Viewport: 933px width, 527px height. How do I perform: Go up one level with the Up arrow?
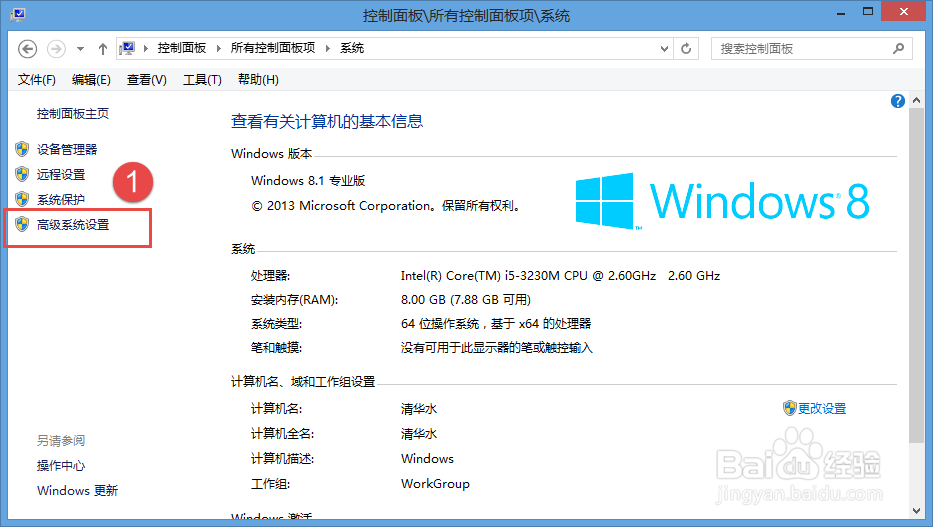coord(103,49)
